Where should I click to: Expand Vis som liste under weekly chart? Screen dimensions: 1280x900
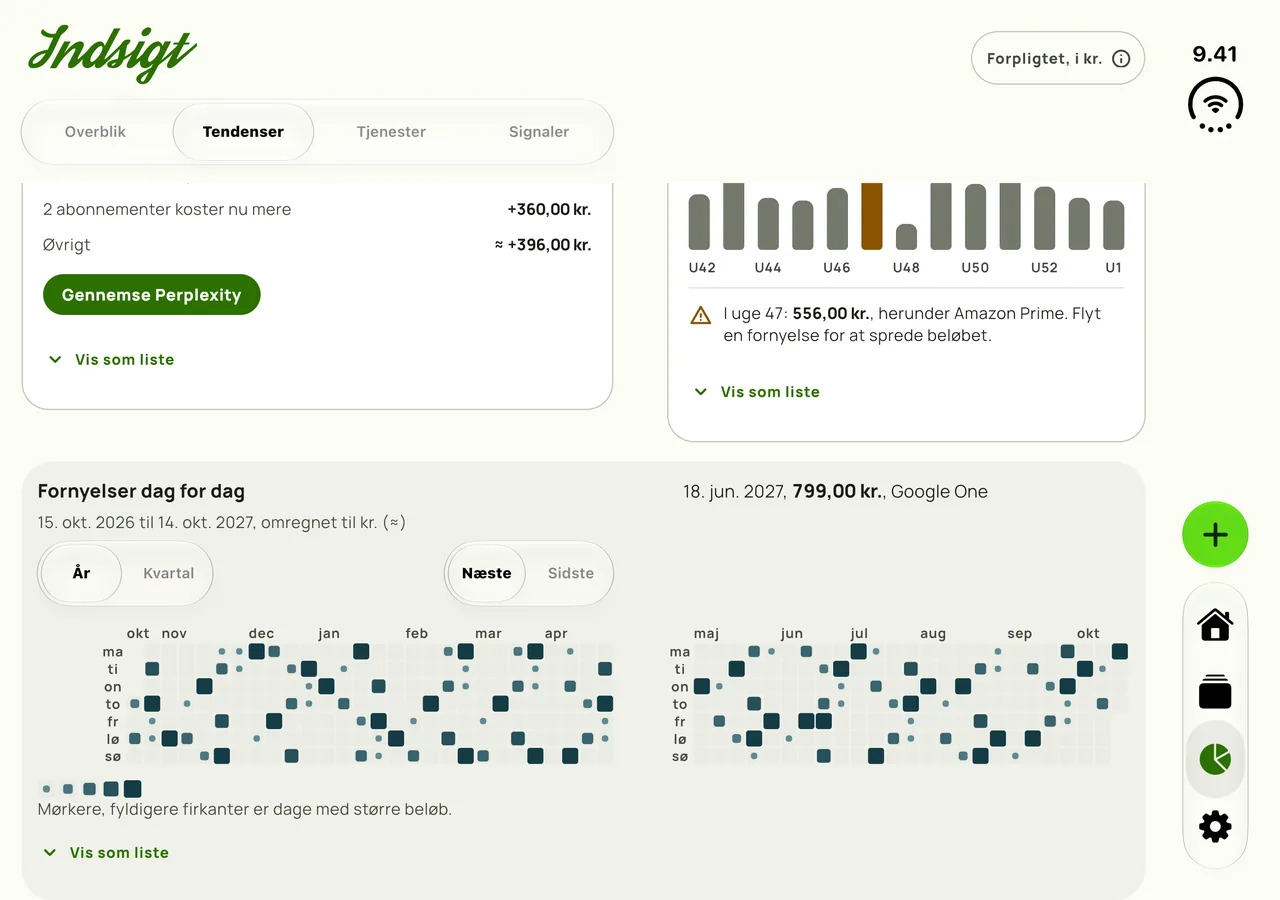(757, 392)
